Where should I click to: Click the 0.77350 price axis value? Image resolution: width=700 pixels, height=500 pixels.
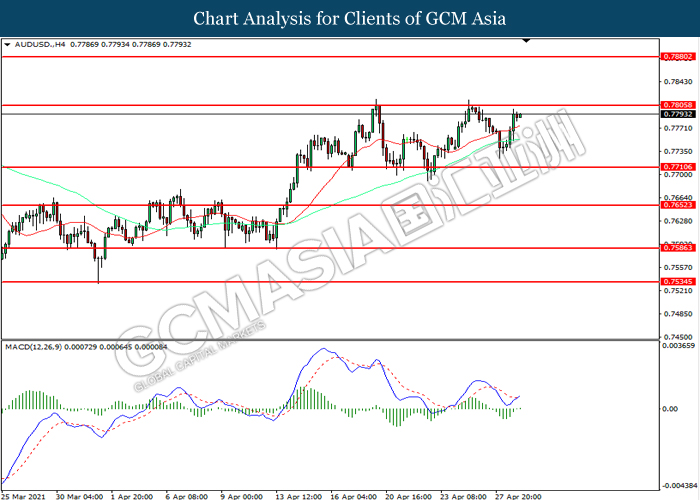click(x=678, y=151)
